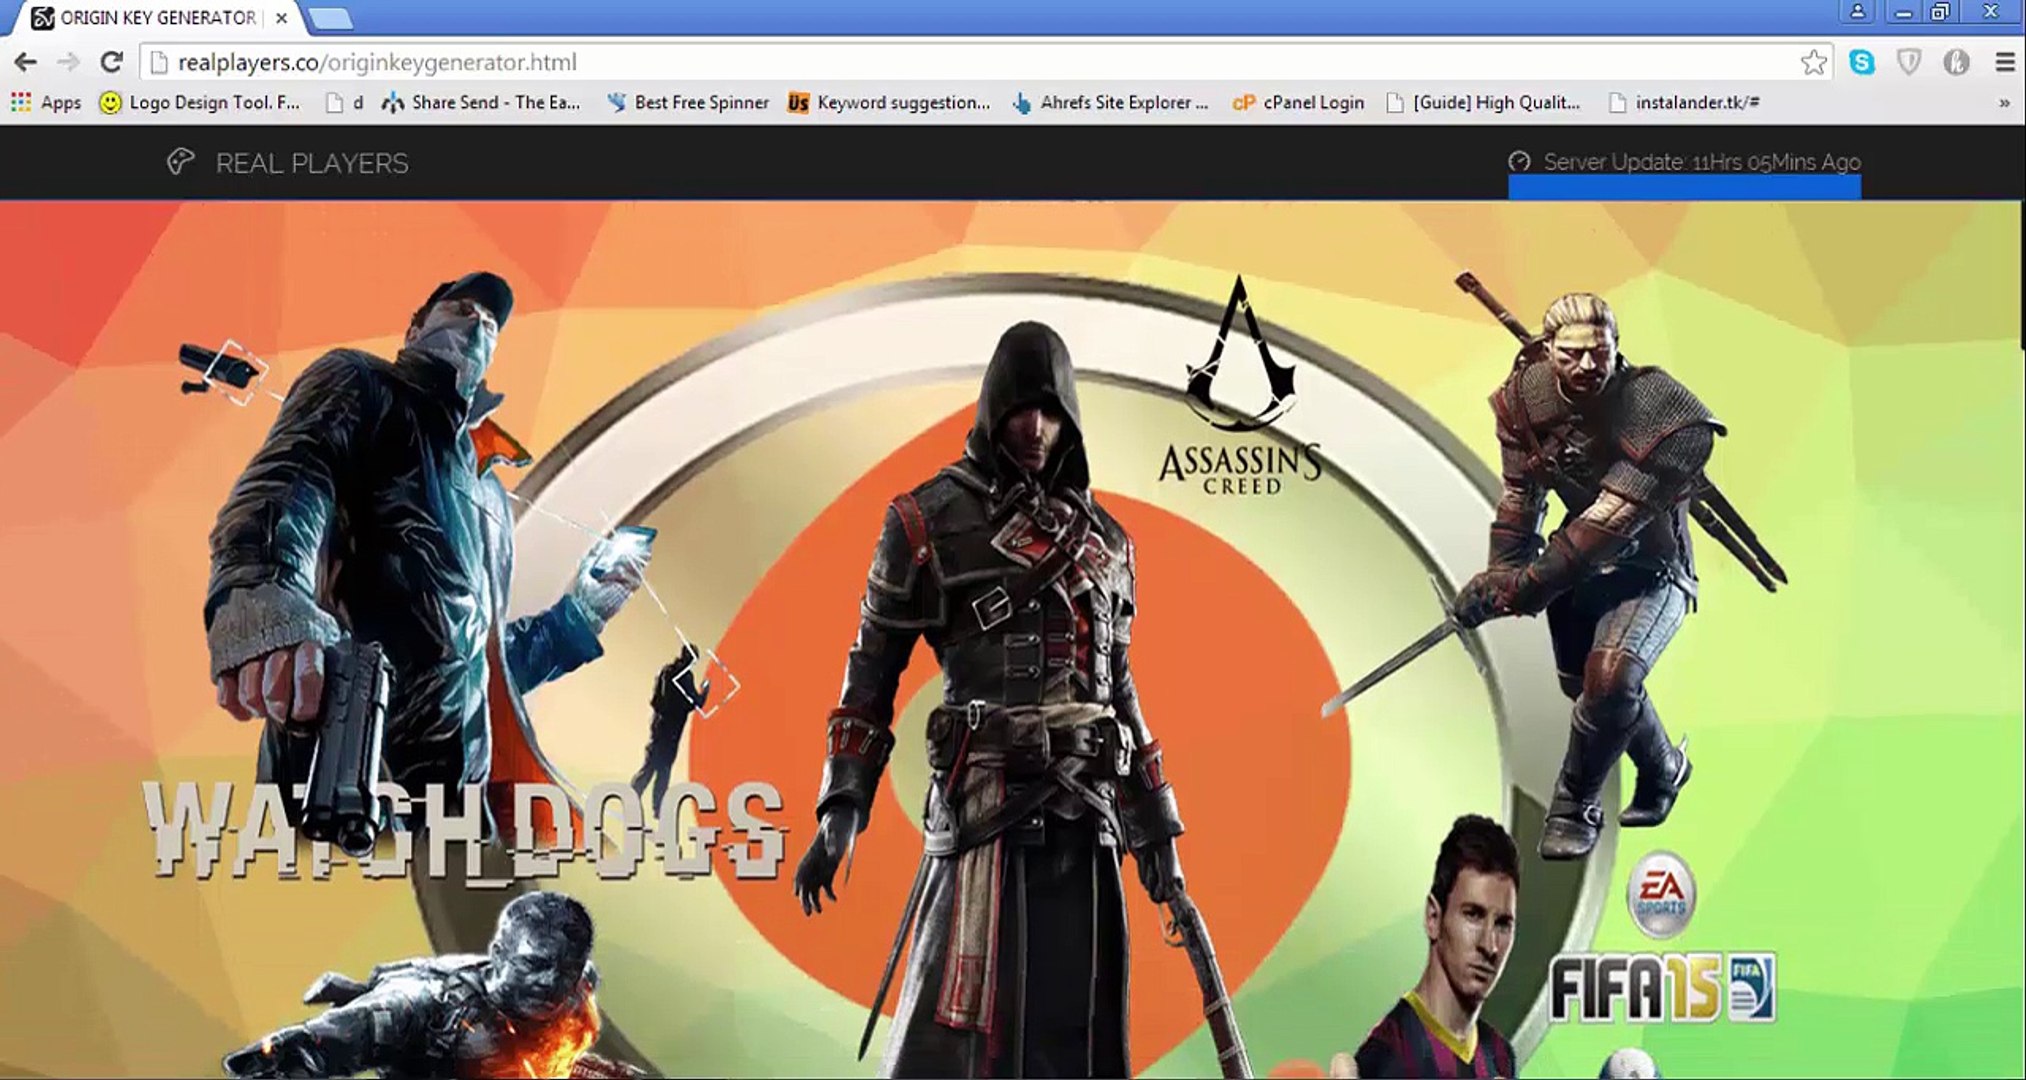This screenshot has height=1080, width=2026.
Task: Open the Chrome hamburger menu
Action: (2004, 62)
